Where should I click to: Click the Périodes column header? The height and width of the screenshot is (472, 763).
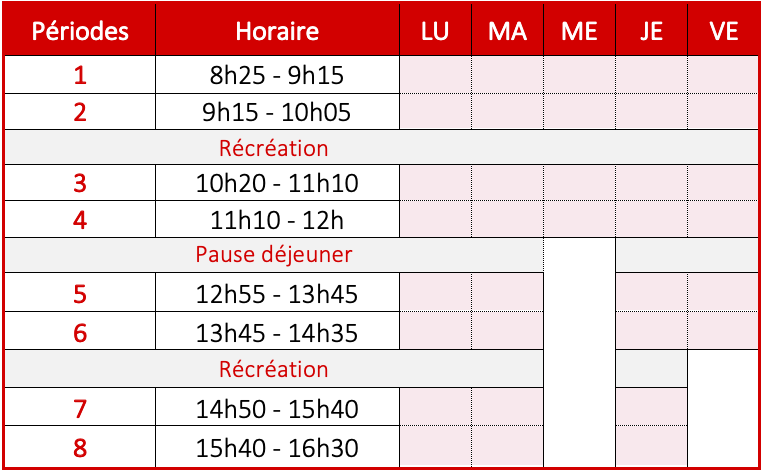(x=80, y=30)
